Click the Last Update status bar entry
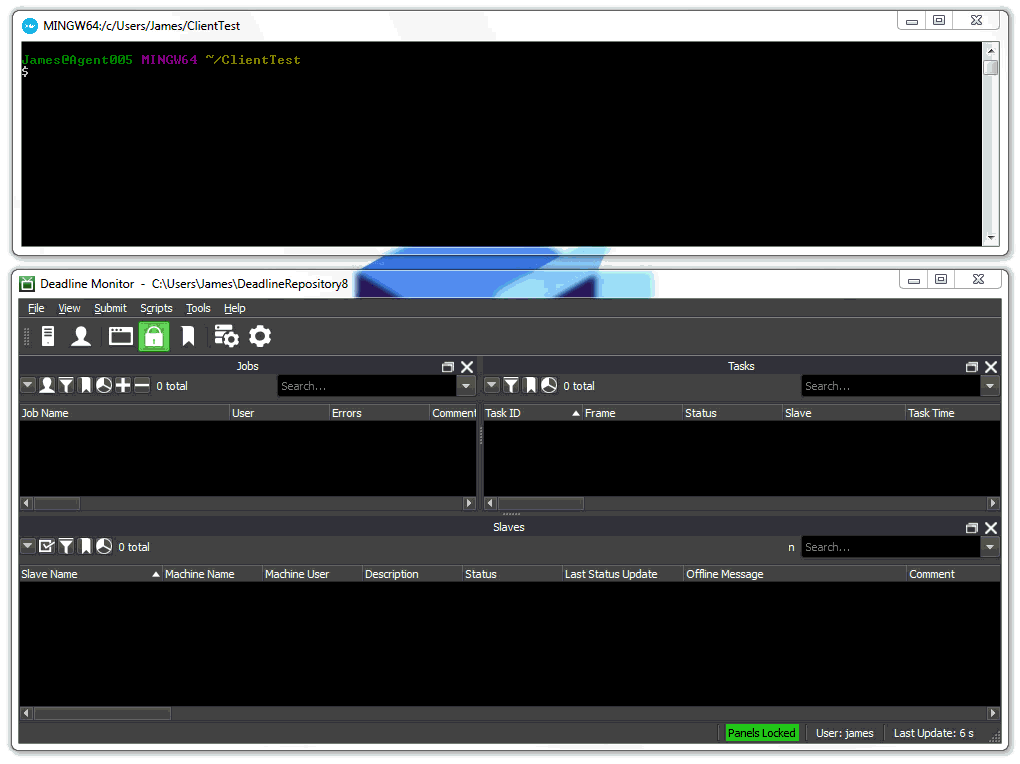Screen dimensions: 1020x764 [933, 733]
